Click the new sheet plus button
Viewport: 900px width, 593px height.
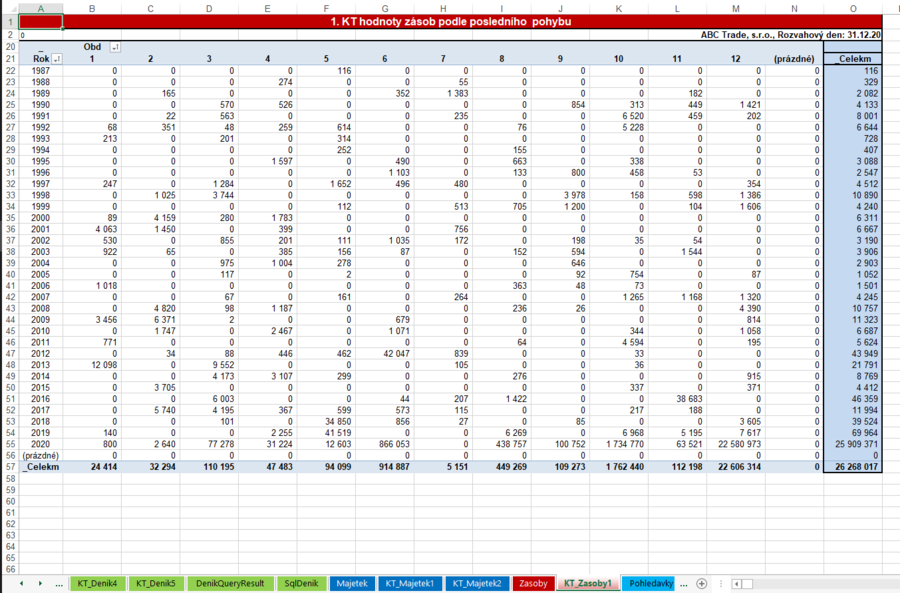(702, 583)
